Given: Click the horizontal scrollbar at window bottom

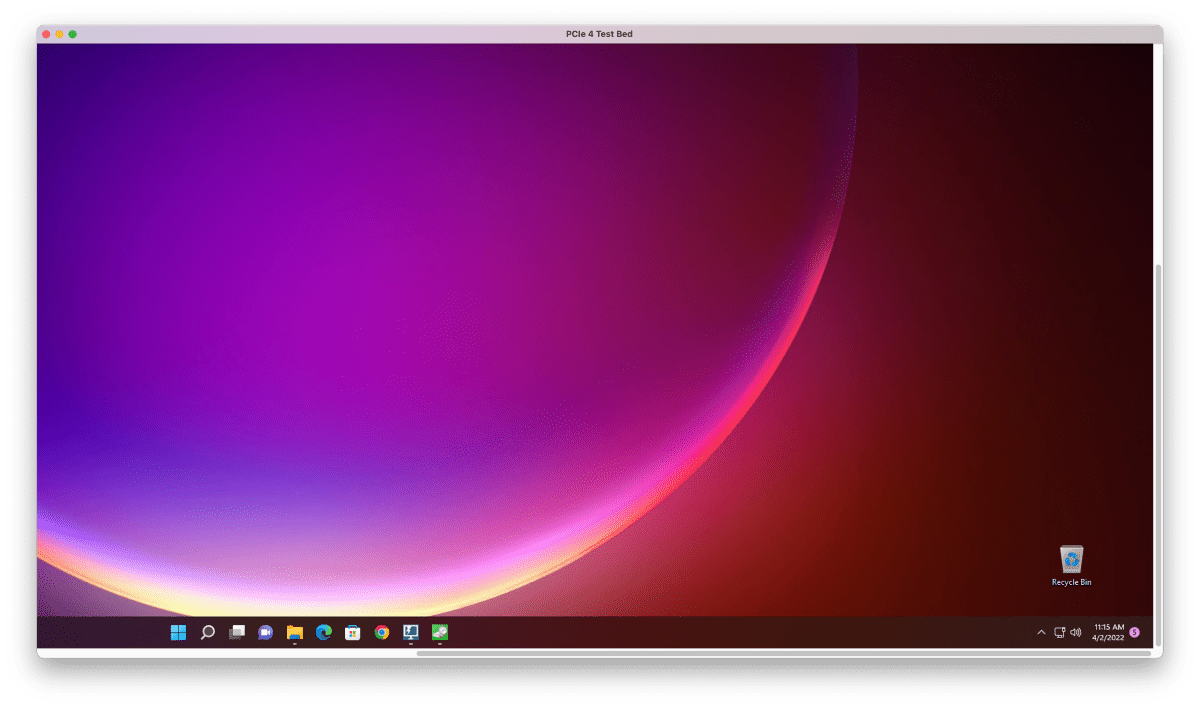Looking at the screenshot, I should [x=783, y=653].
